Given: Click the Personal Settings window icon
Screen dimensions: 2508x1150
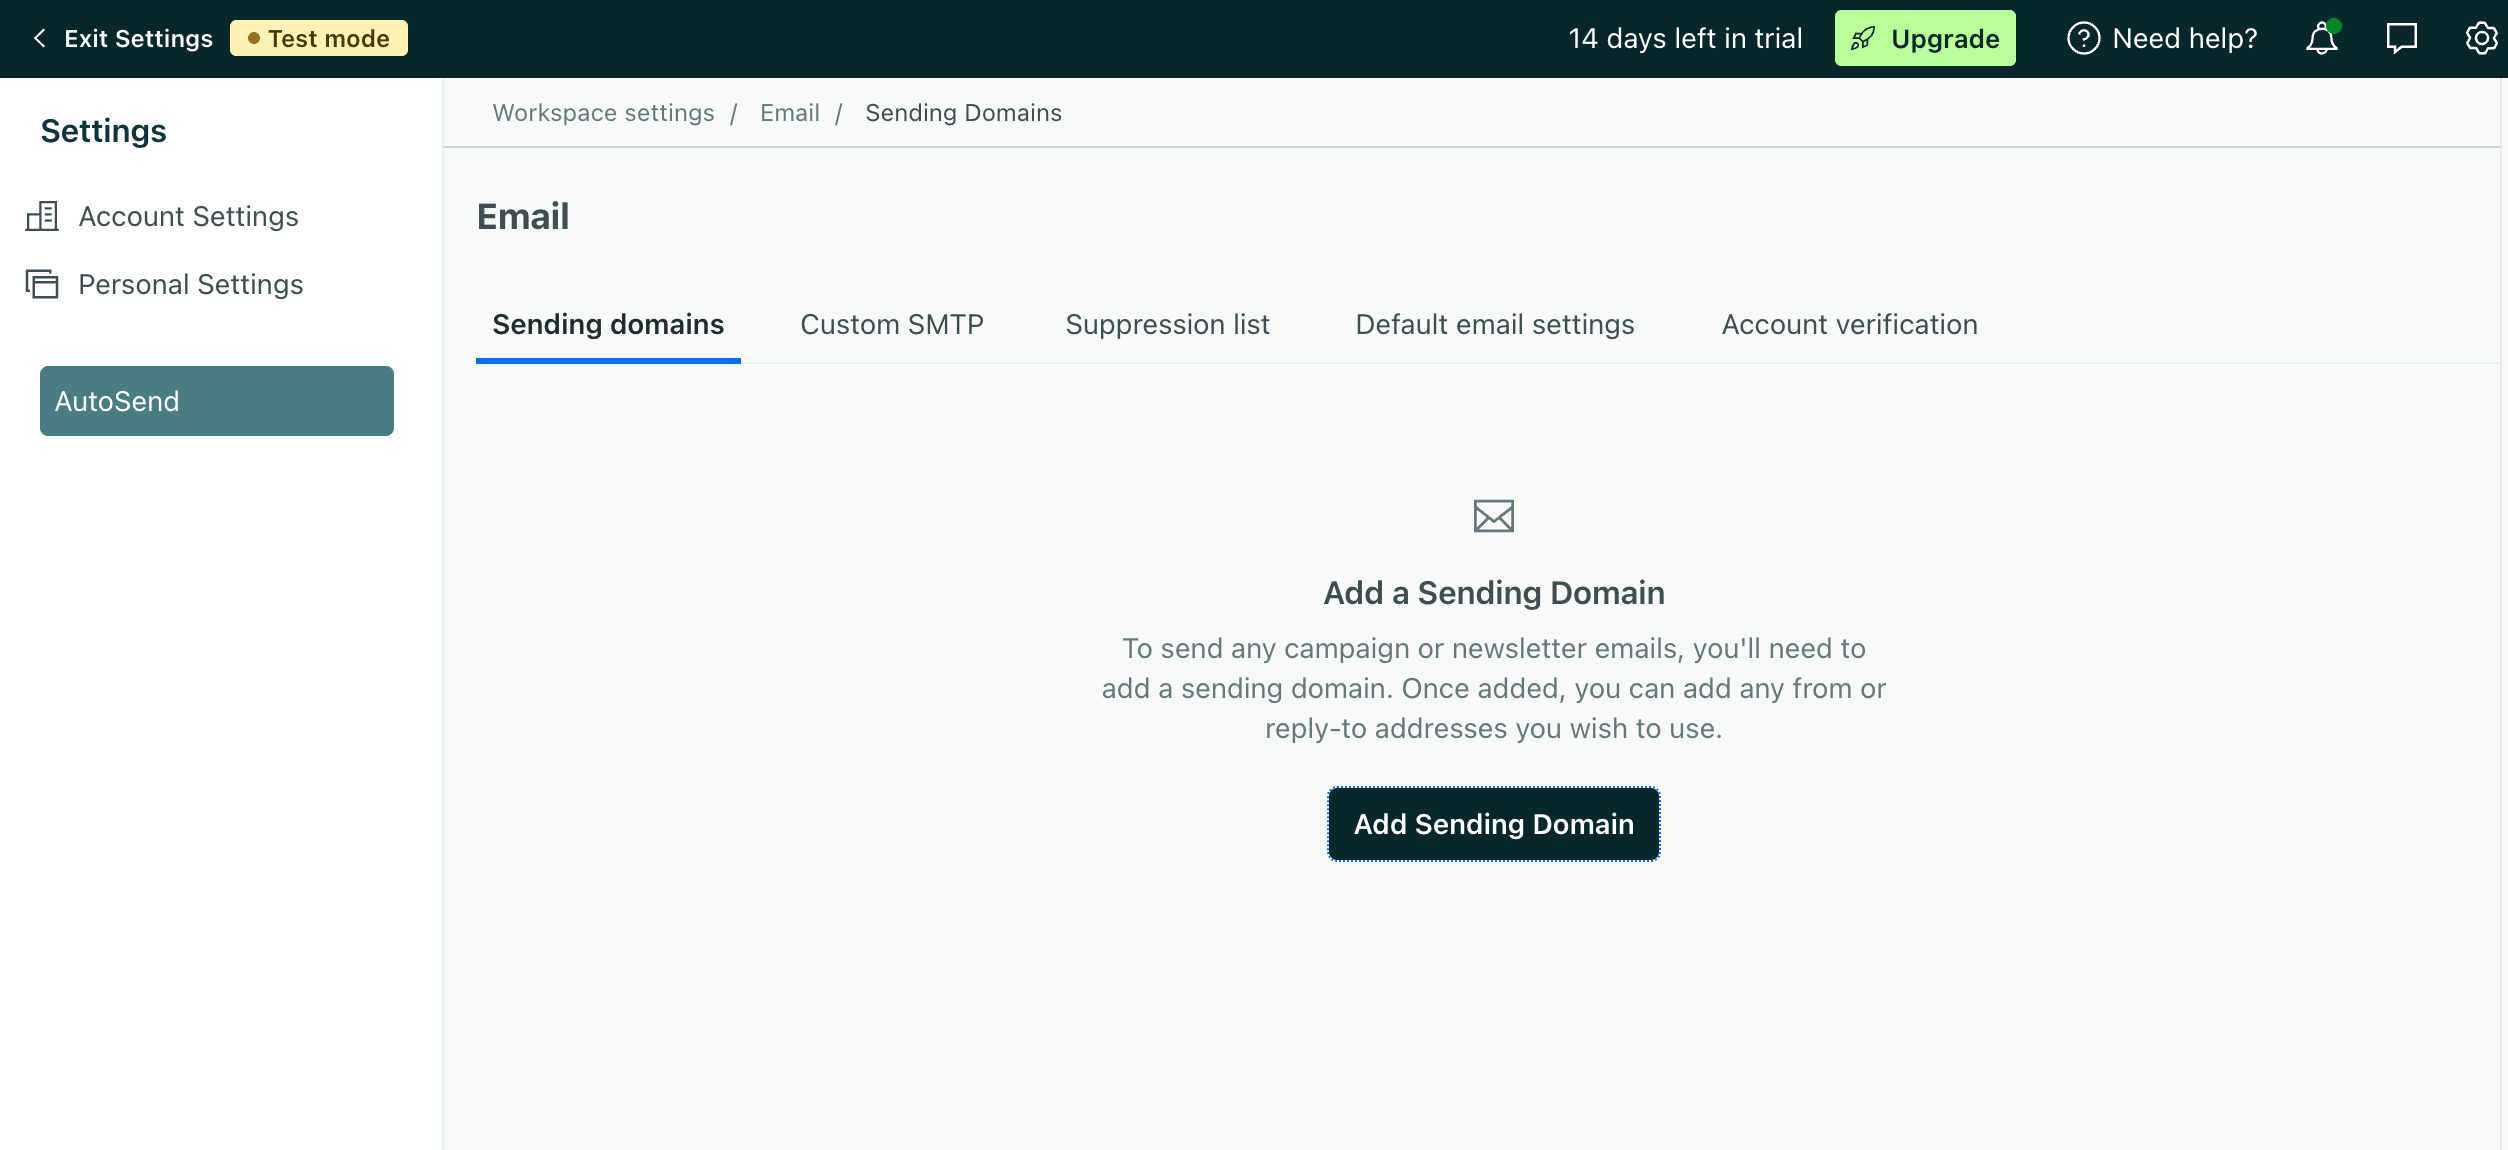Looking at the screenshot, I should pyautogui.click(x=42, y=284).
